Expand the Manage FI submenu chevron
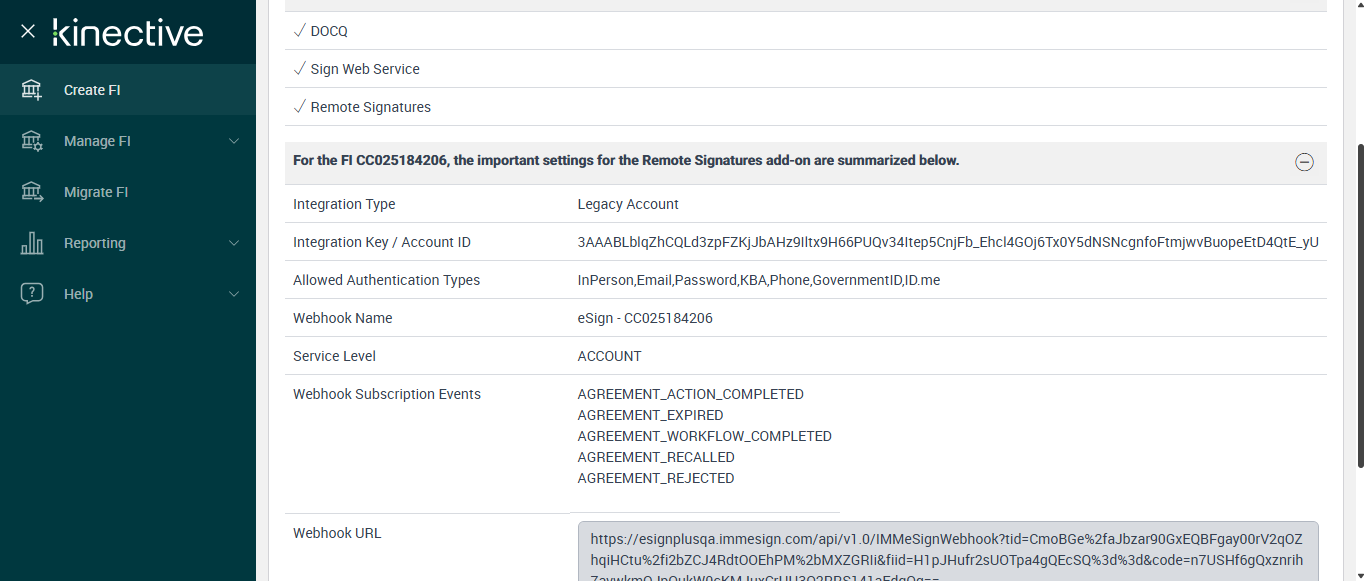The width and height of the screenshot is (1366, 581). (234, 141)
